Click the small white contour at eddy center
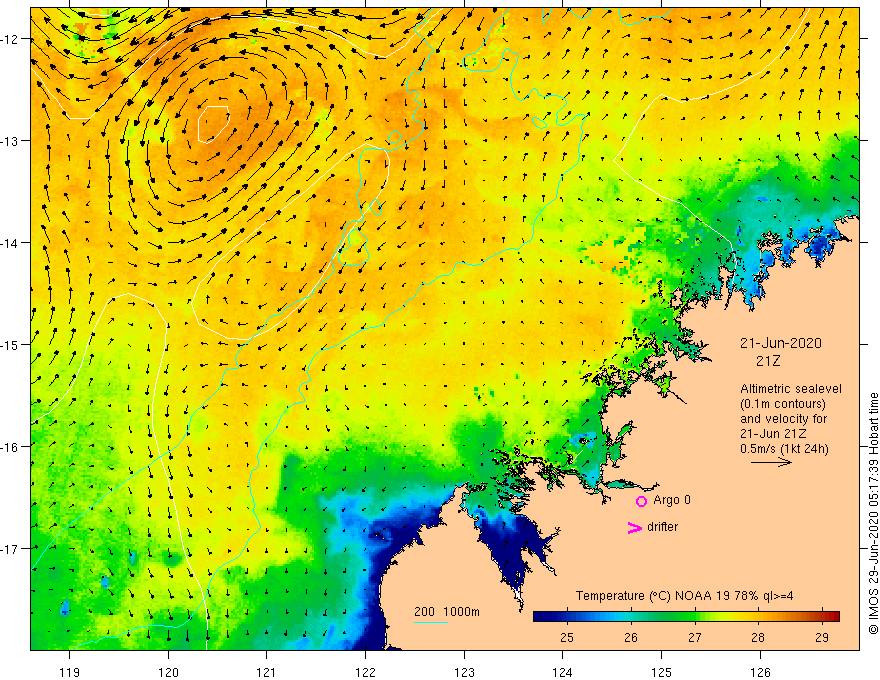Screen dimensions: 880x680 pyautogui.click(x=214, y=125)
